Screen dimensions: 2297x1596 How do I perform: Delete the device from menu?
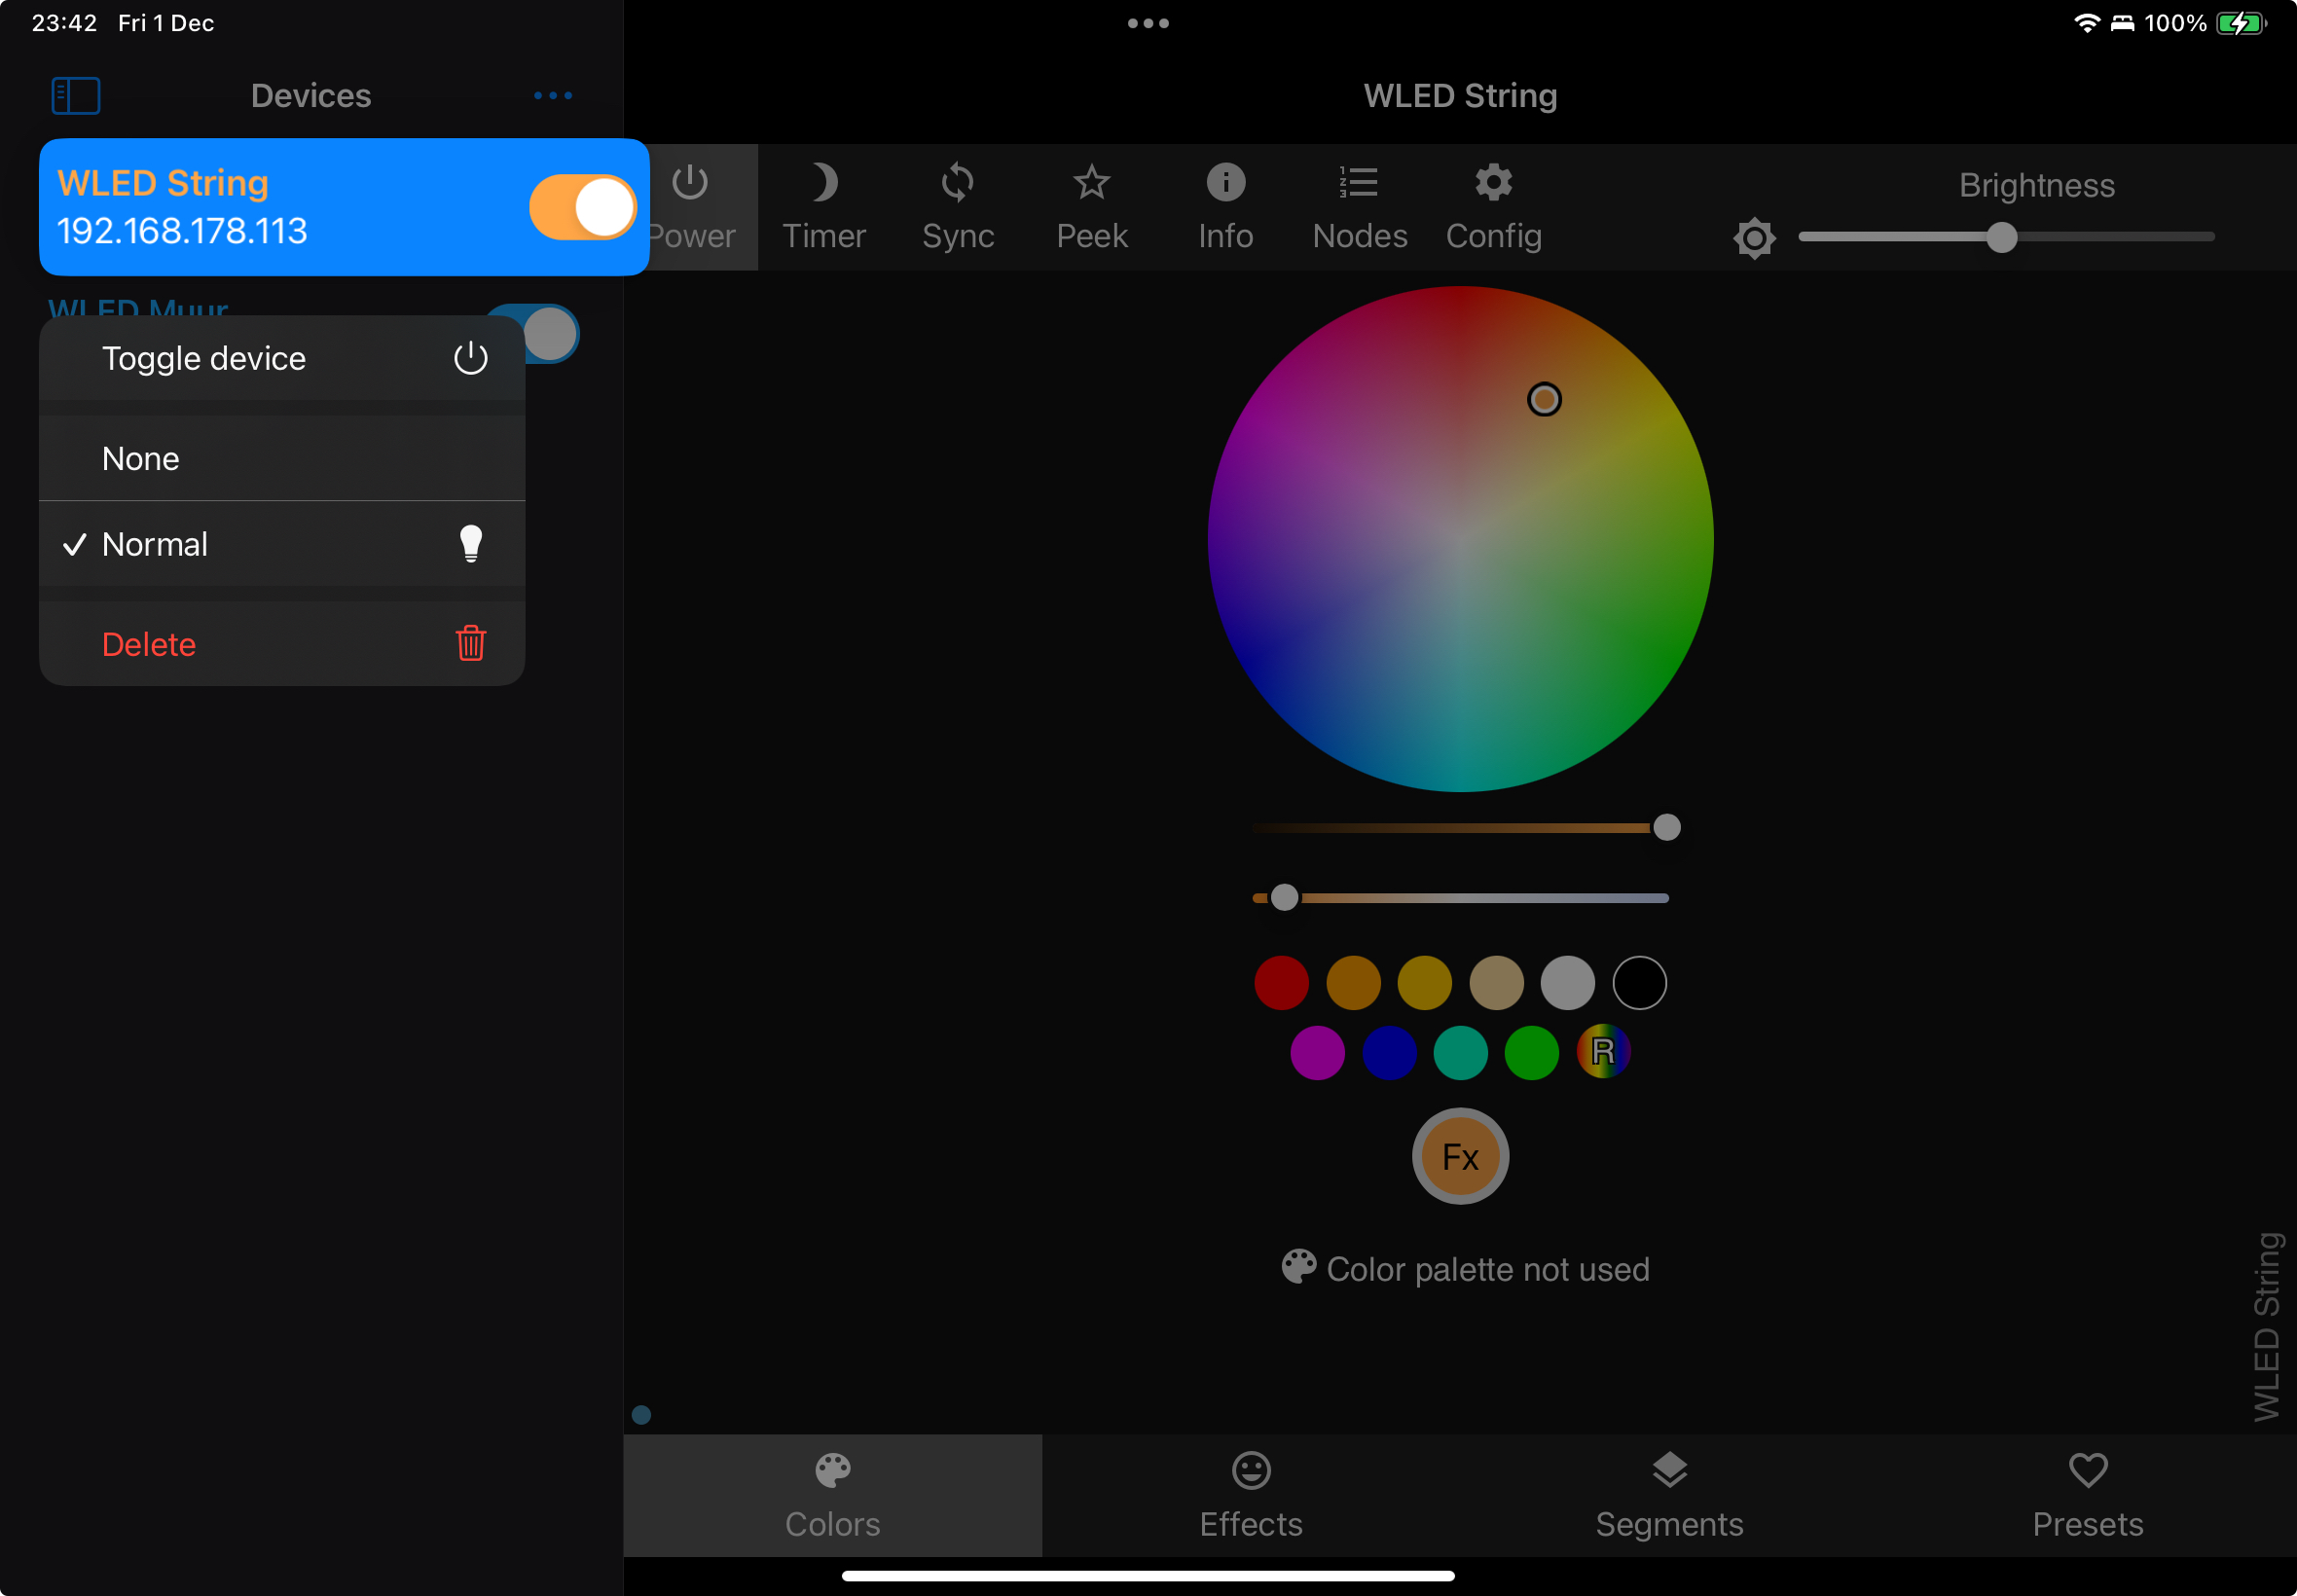tap(281, 644)
